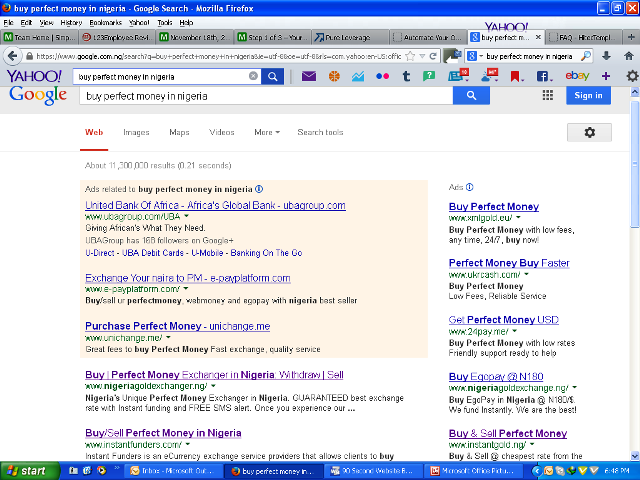
Task: Click the blue Google search magnifier button
Action: click(x=470, y=96)
